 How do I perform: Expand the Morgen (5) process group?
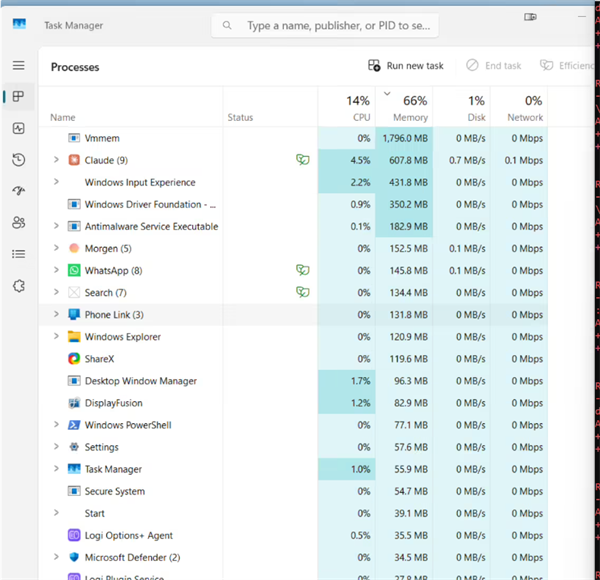56,248
